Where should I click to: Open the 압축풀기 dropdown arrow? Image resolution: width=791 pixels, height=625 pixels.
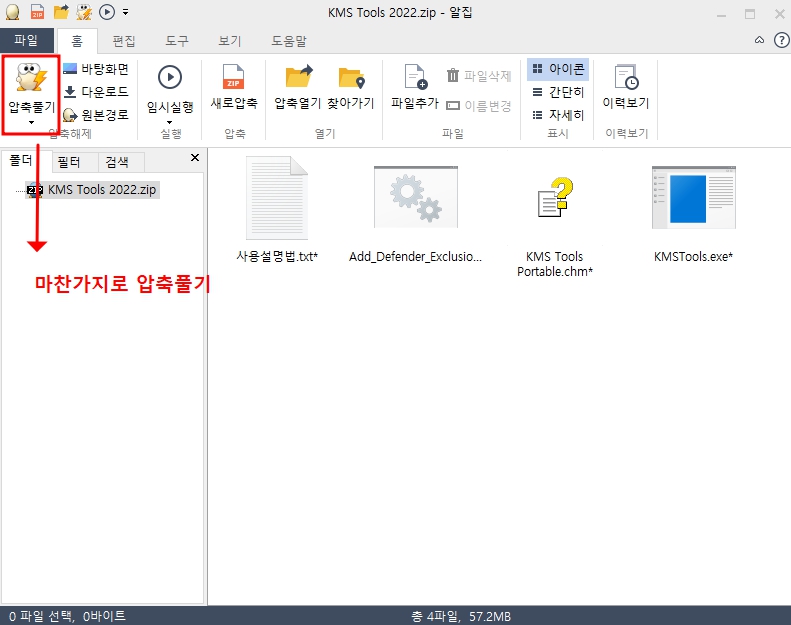(x=31, y=123)
